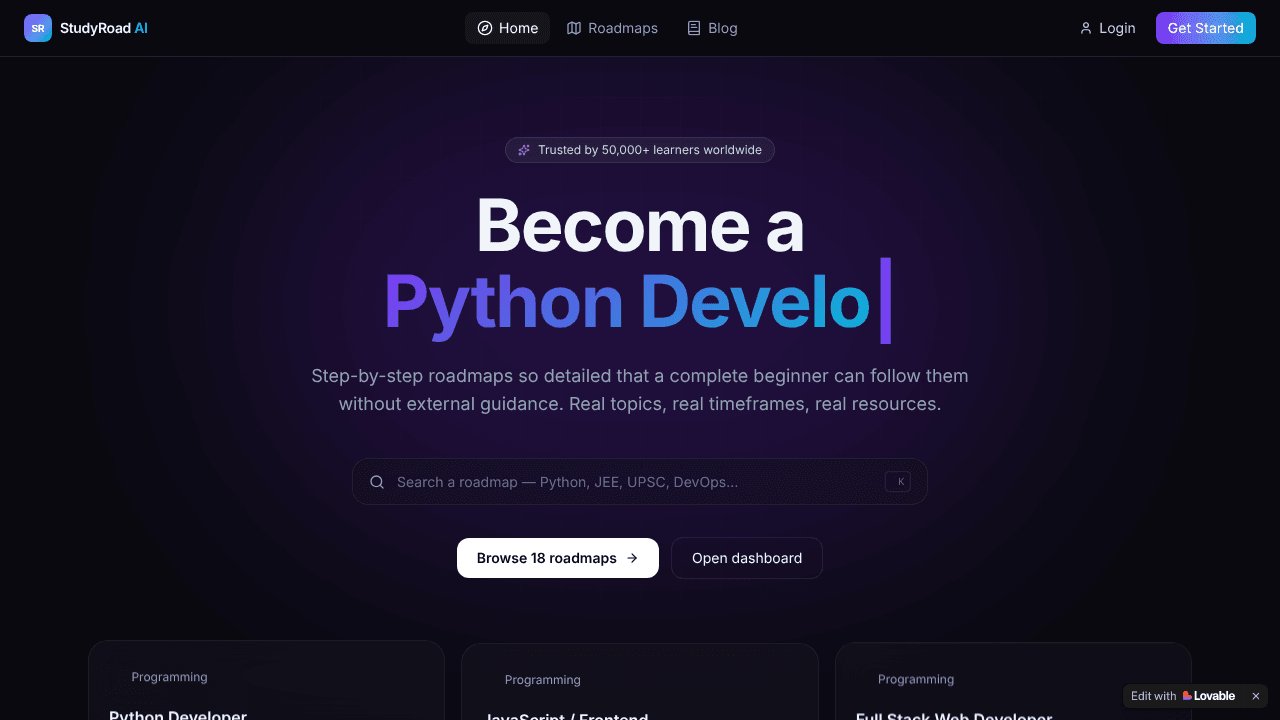Click the 'Python Develo' animated headline
Screen dimensions: 1280x720
point(627,302)
